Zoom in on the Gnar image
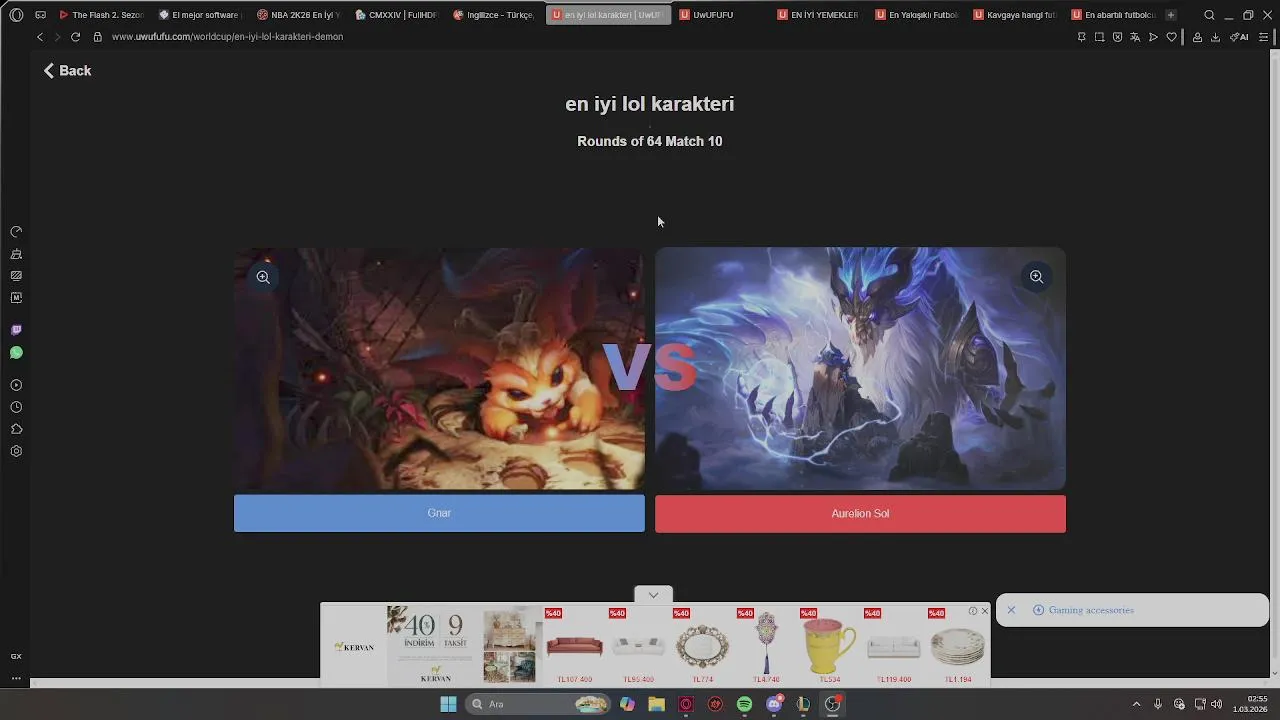 263,277
